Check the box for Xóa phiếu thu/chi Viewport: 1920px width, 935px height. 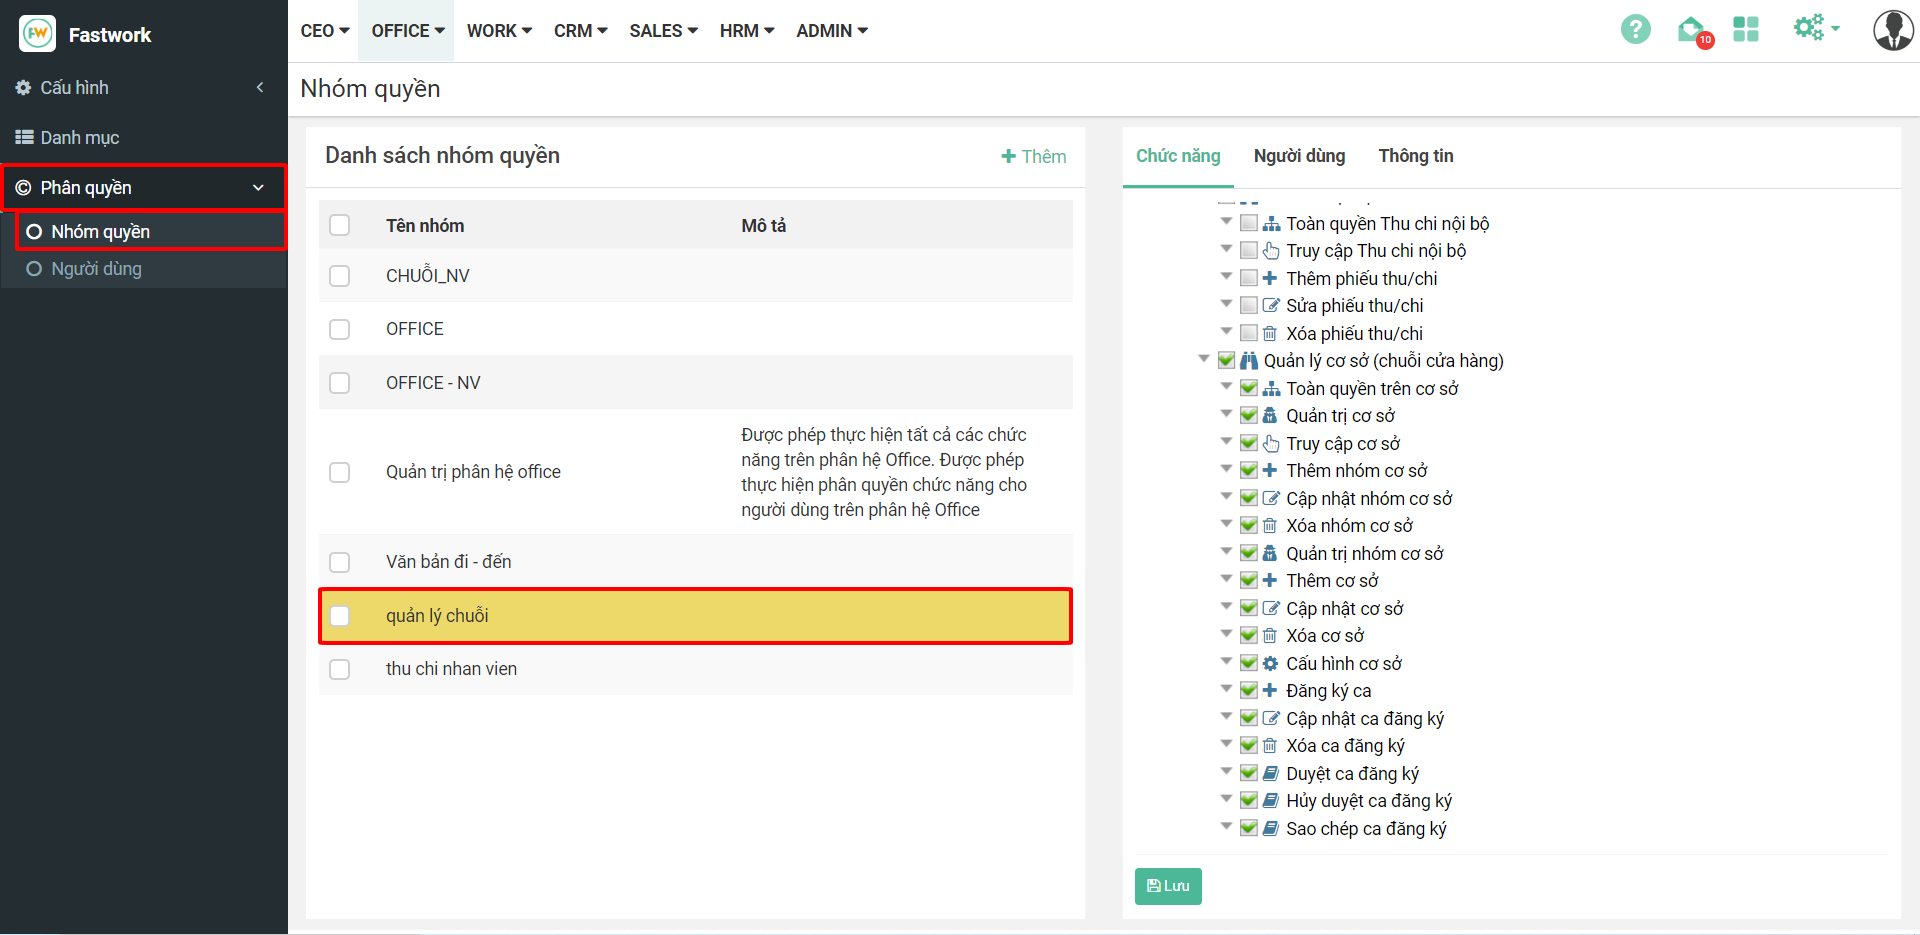(1249, 333)
